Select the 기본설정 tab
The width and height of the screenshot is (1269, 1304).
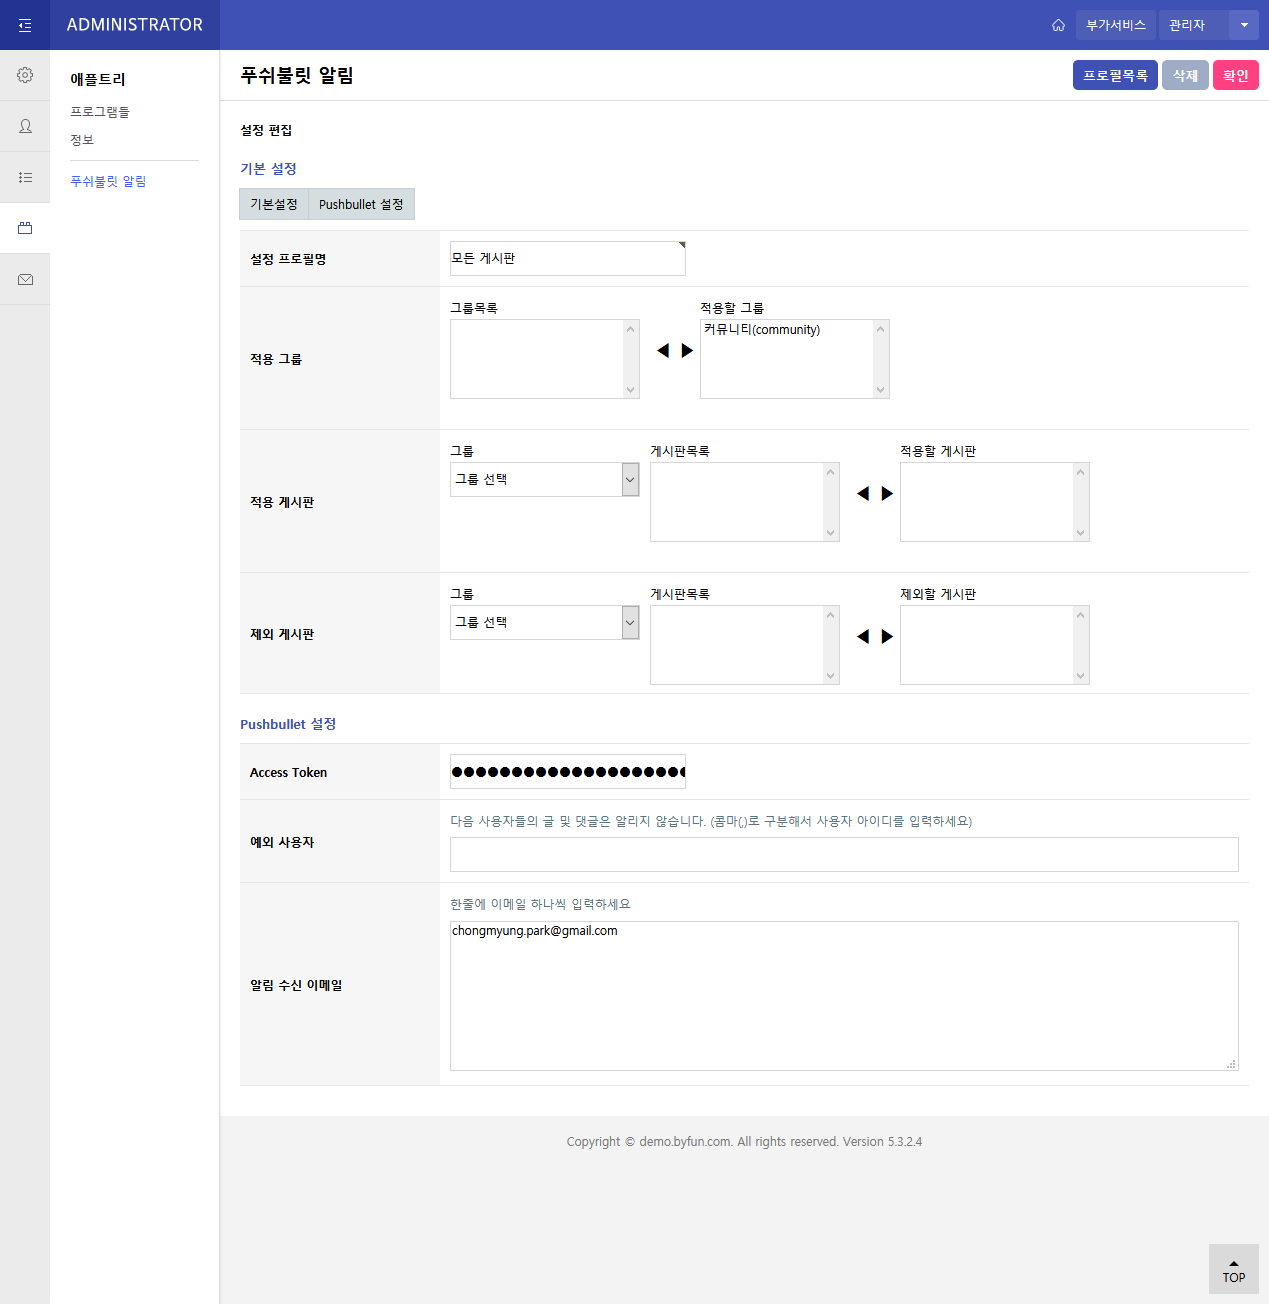coord(273,204)
